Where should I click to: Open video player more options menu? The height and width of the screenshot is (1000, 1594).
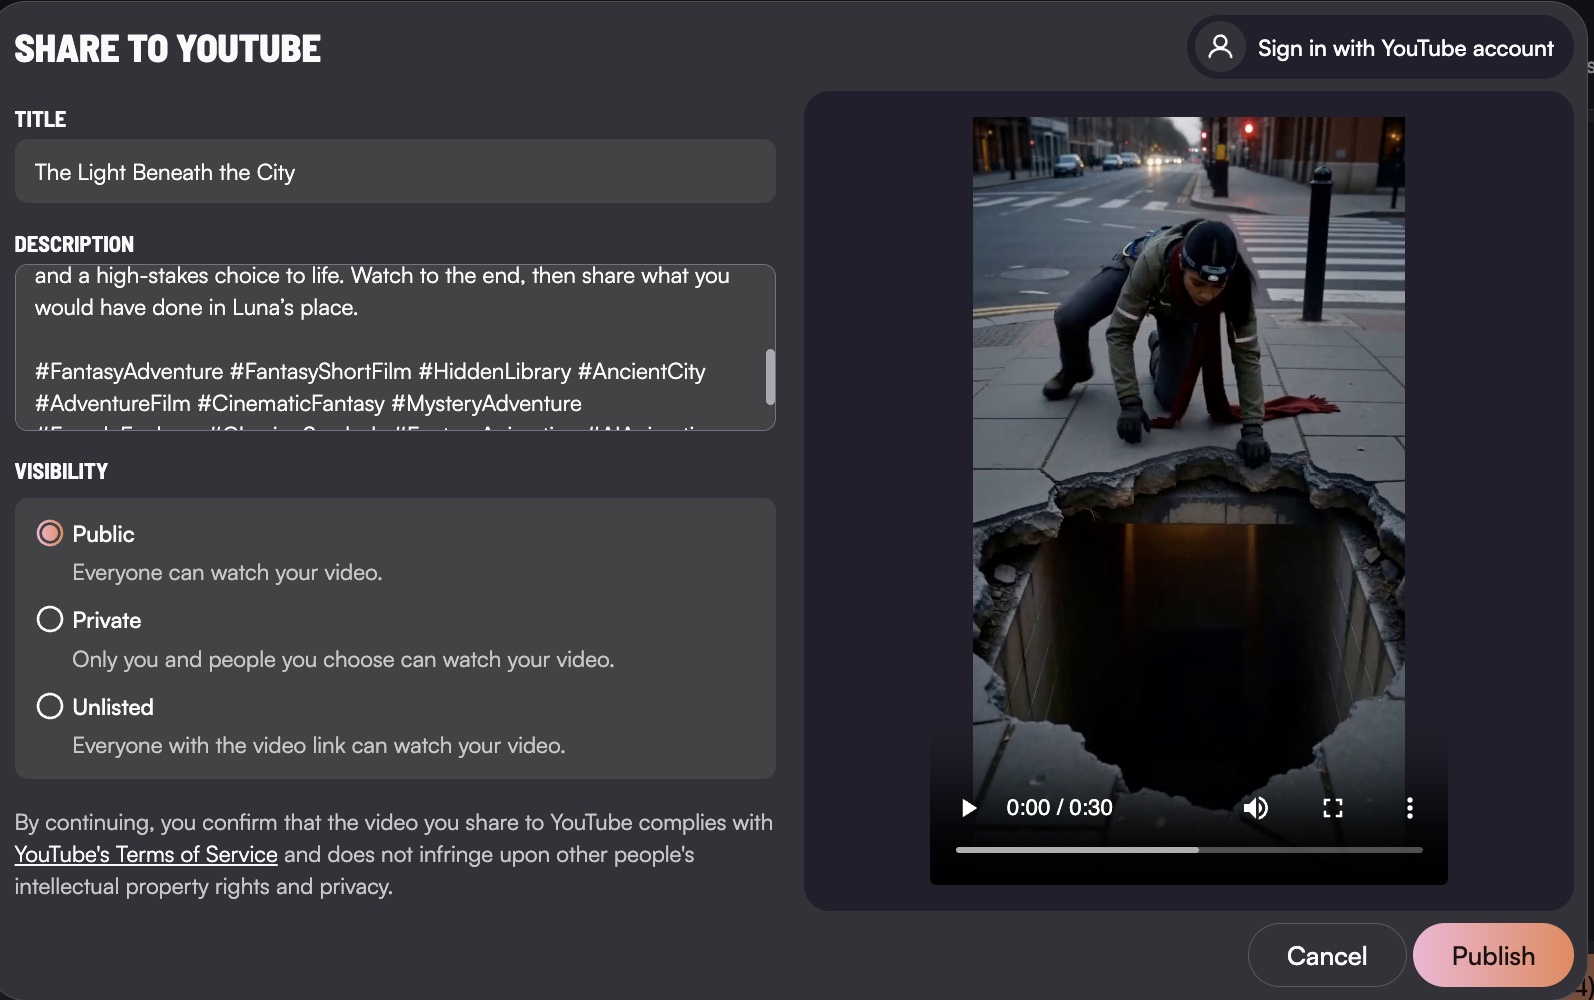click(x=1410, y=808)
